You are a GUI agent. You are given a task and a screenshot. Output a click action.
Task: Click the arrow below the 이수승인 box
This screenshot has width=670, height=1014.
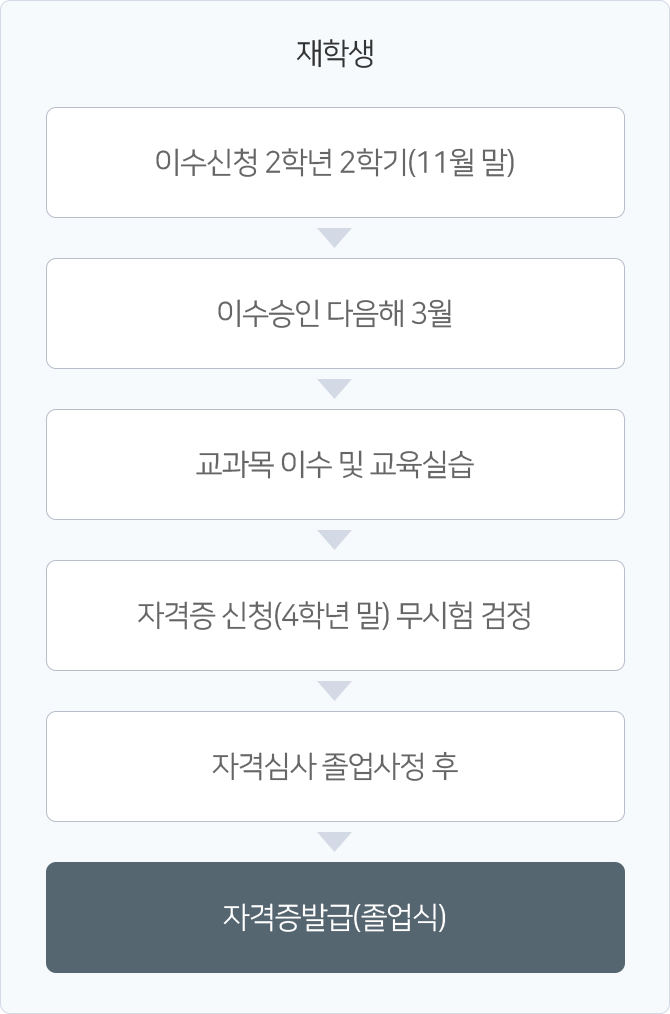pos(335,389)
